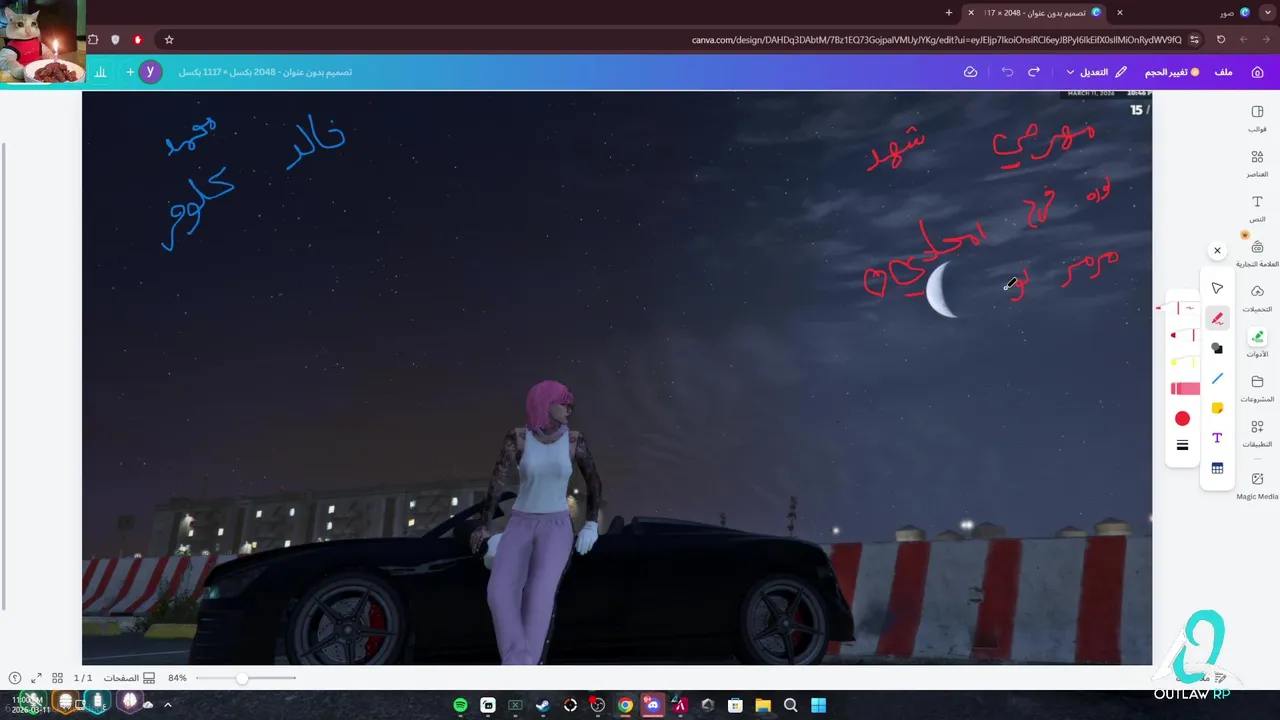Click the browser address bar URL
This screenshot has width=1280, height=720.
(936, 40)
